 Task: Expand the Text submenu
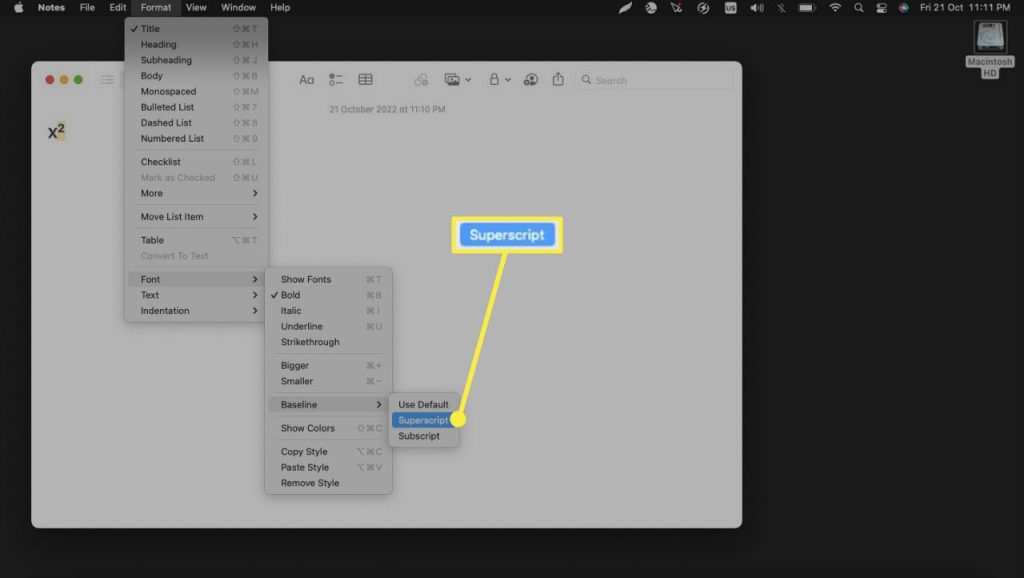[197, 295]
